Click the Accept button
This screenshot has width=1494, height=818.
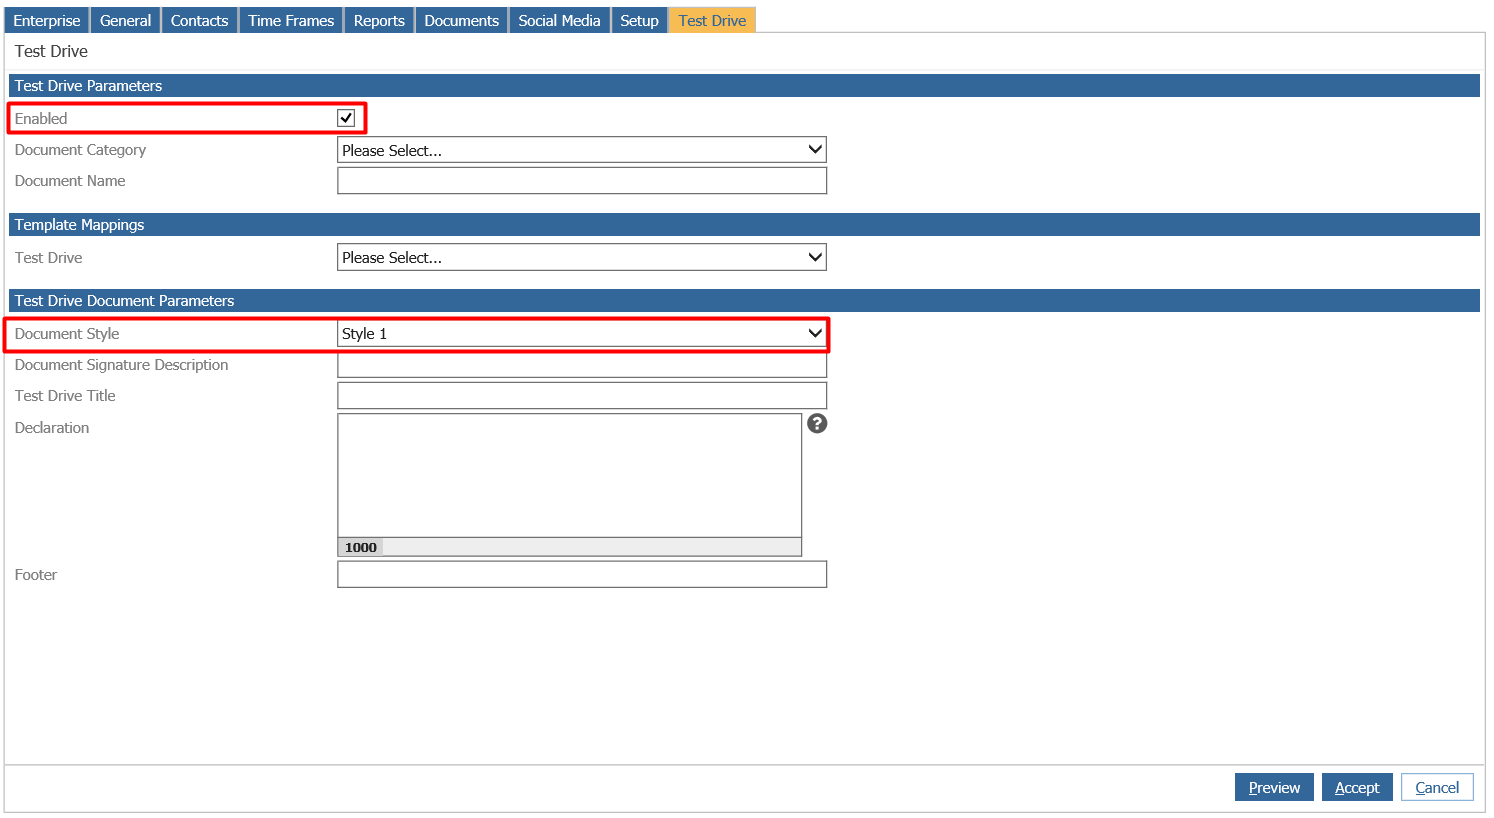(x=1357, y=788)
